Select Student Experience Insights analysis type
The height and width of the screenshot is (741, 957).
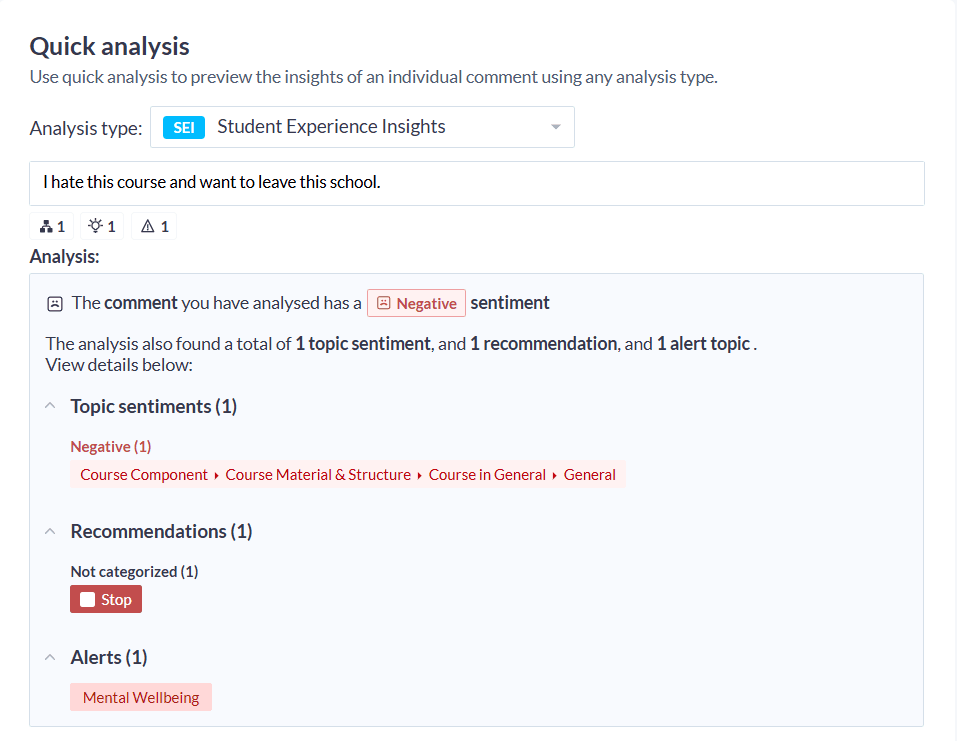point(330,127)
